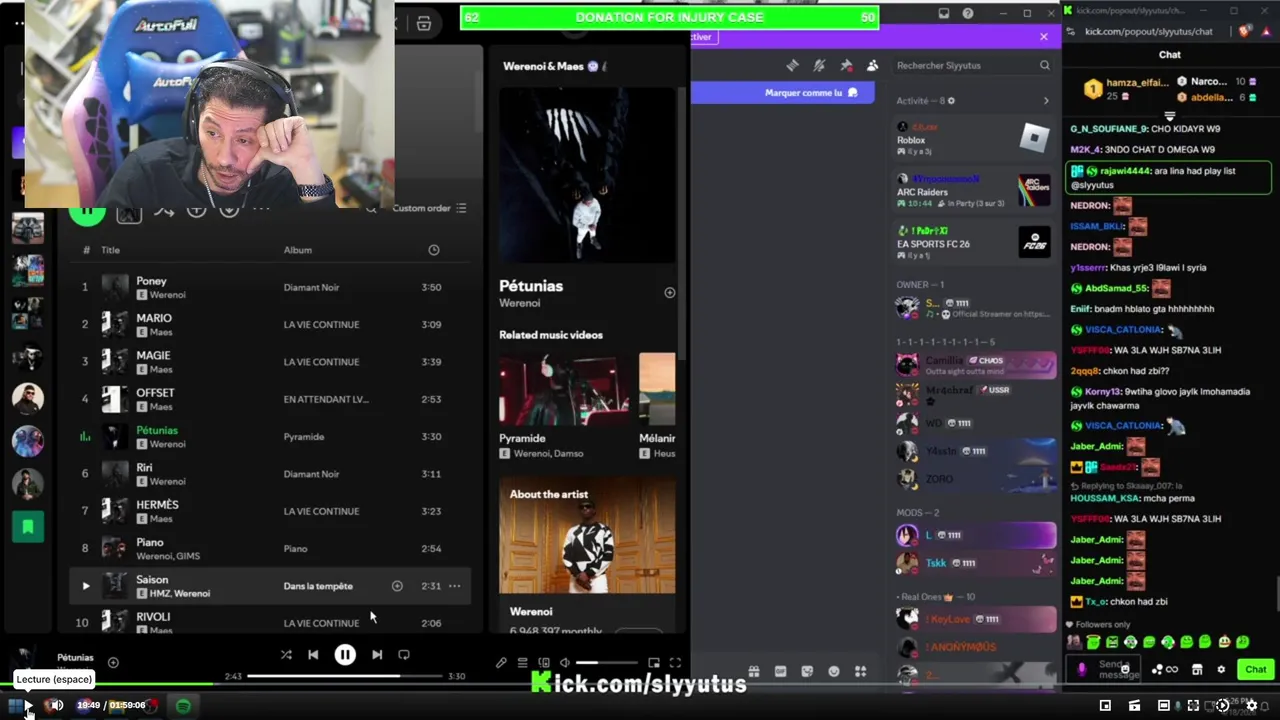Adjust the Spotify volume slider
The width and height of the screenshot is (1280, 720).
click(x=607, y=662)
